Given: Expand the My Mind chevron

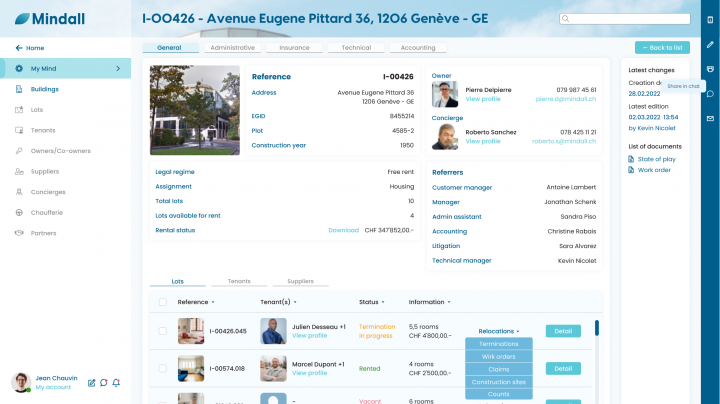Looking at the screenshot, I should click(x=118, y=68).
